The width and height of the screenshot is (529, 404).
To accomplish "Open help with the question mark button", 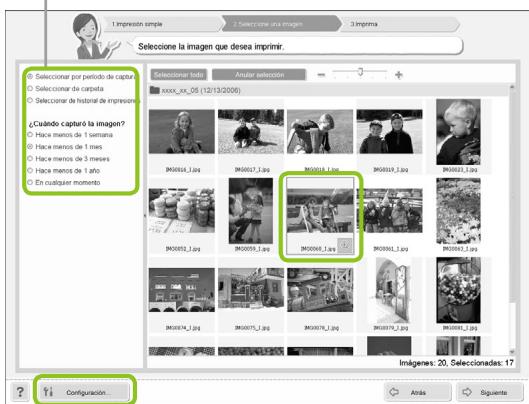I will click(20, 392).
